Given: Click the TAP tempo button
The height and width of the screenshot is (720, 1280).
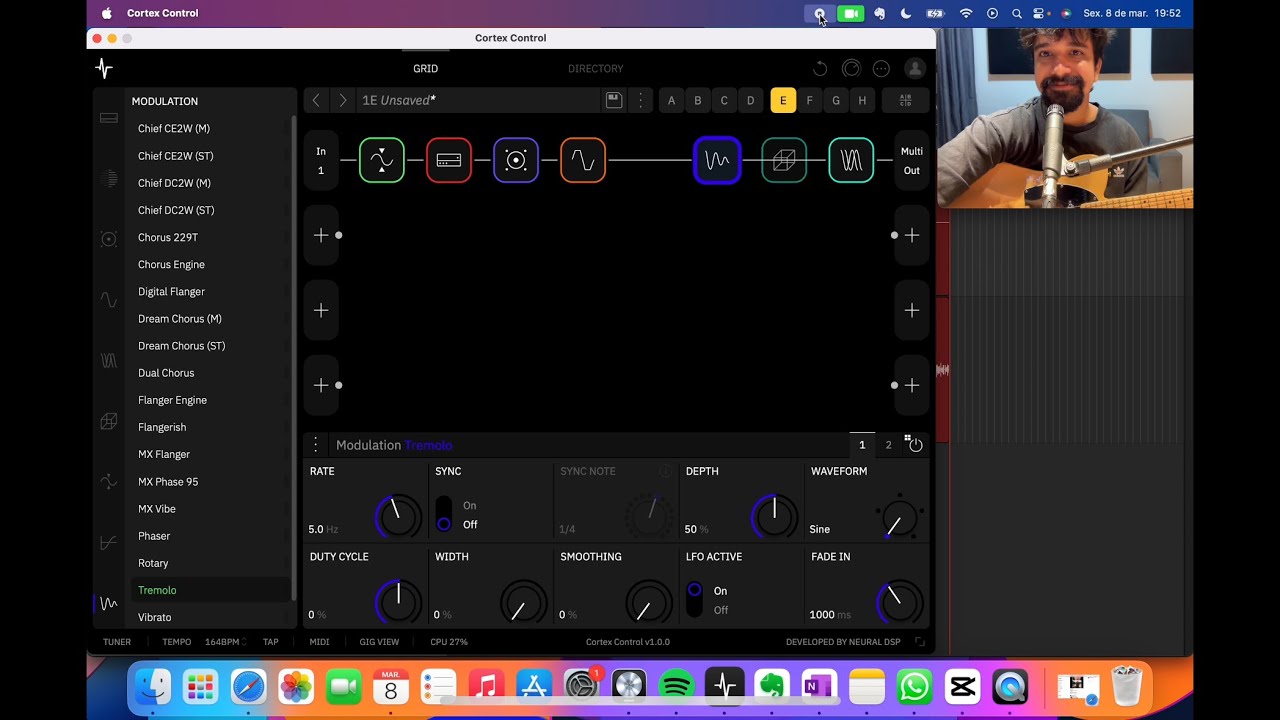Looking at the screenshot, I should [271, 642].
